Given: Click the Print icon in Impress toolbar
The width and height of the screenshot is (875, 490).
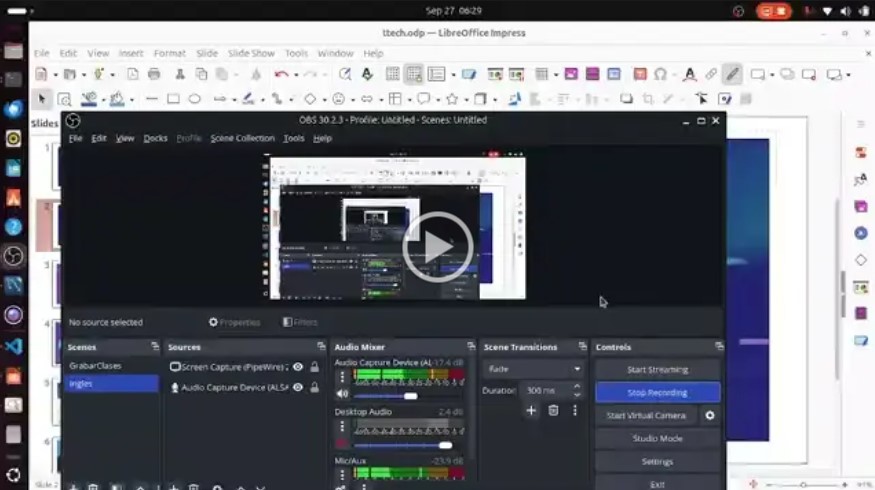Looking at the screenshot, I should [x=154, y=74].
